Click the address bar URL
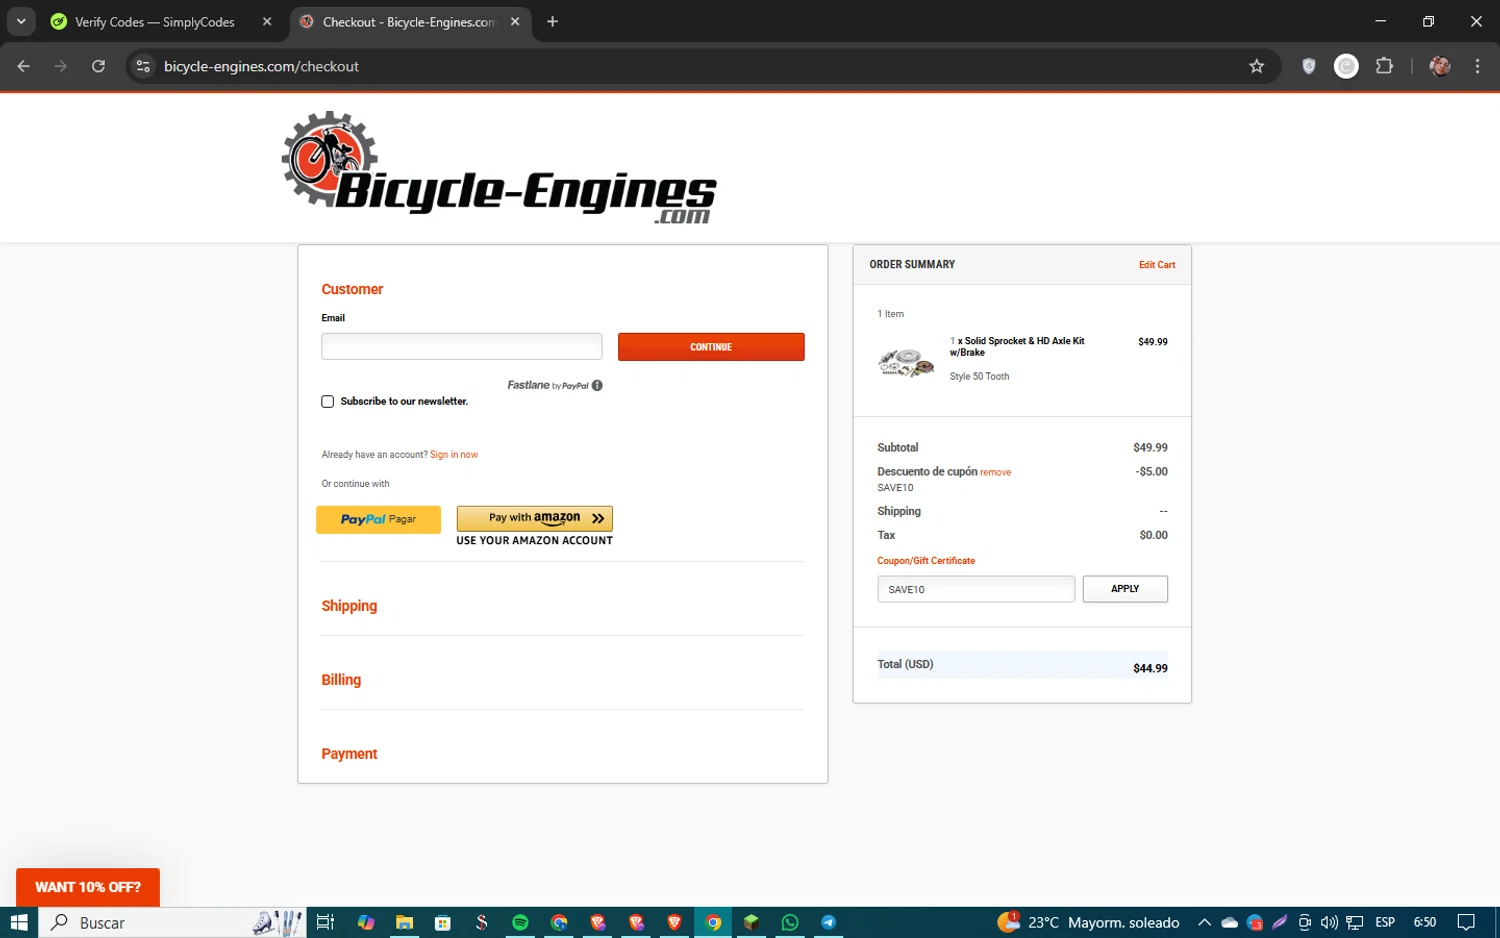Viewport: 1500px width, 938px height. coord(261,66)
